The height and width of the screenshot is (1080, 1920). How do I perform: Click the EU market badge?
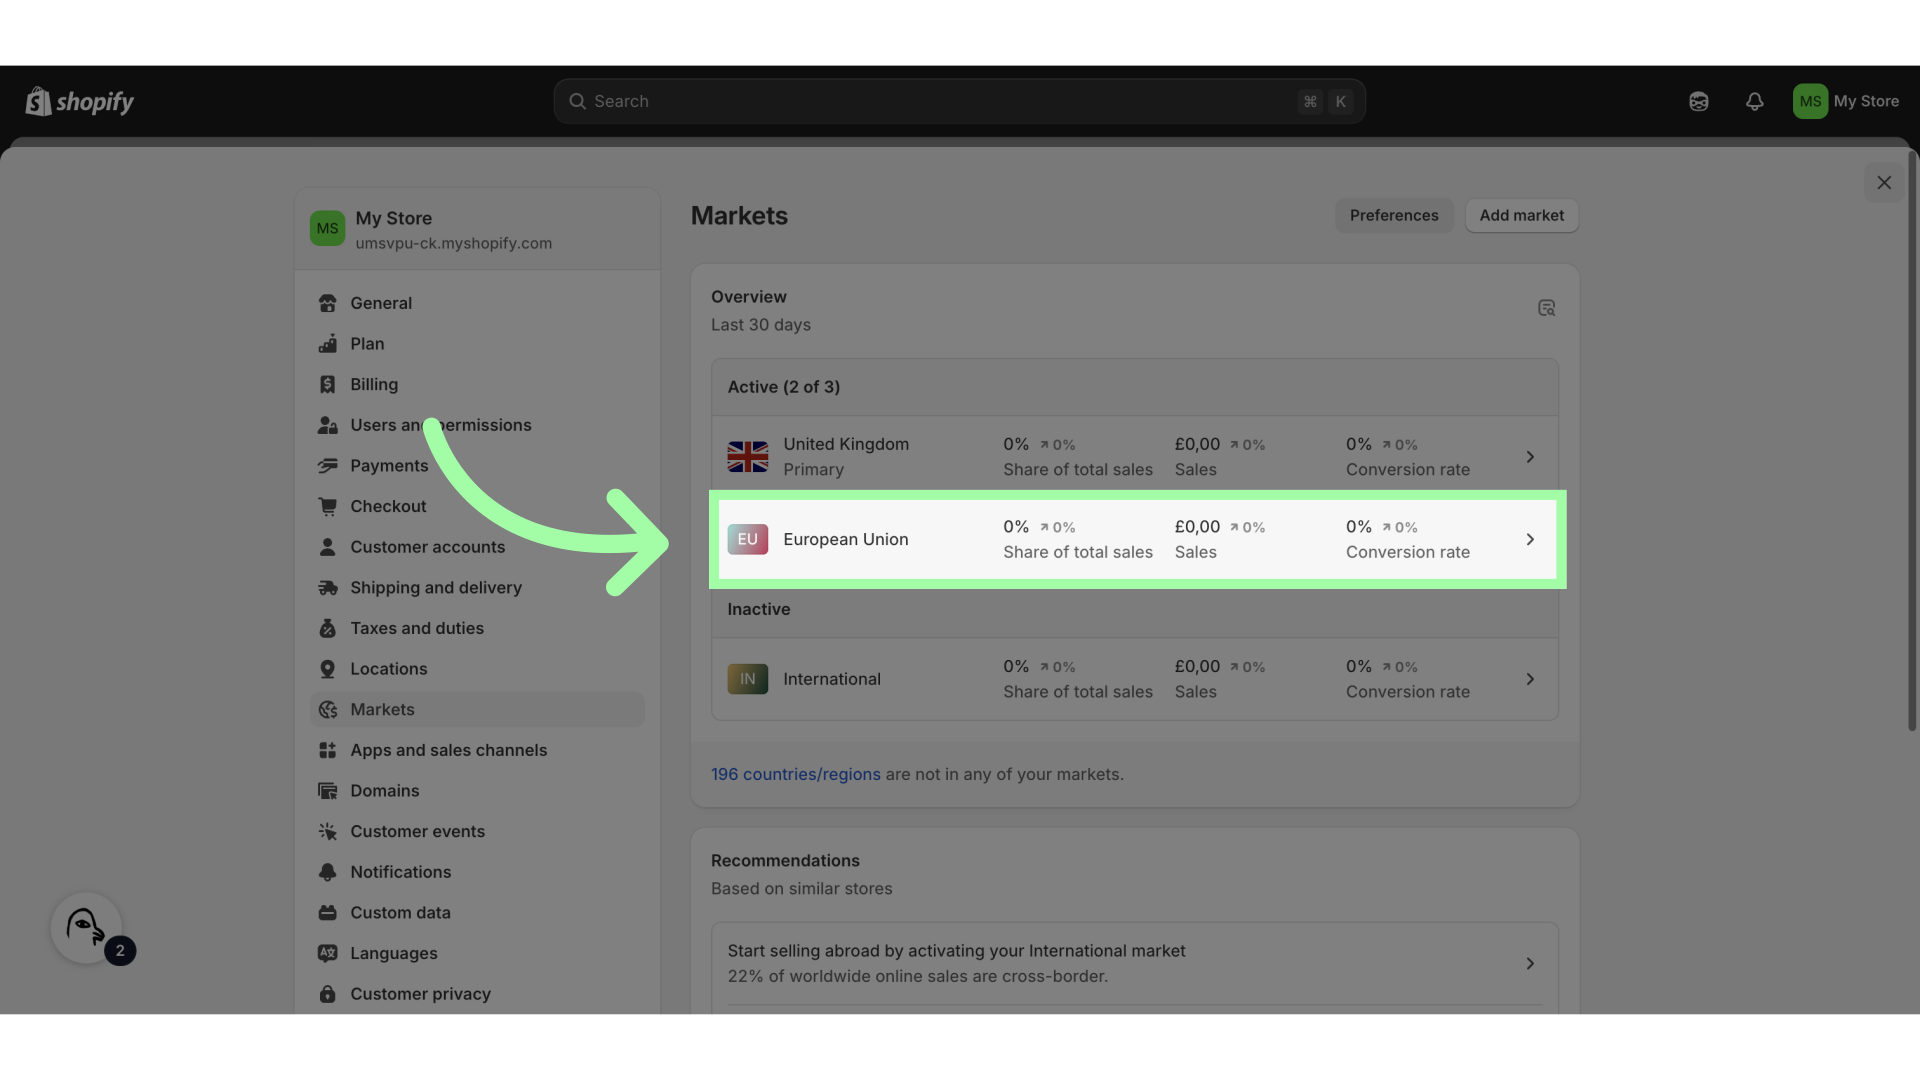tap(747, 539)
